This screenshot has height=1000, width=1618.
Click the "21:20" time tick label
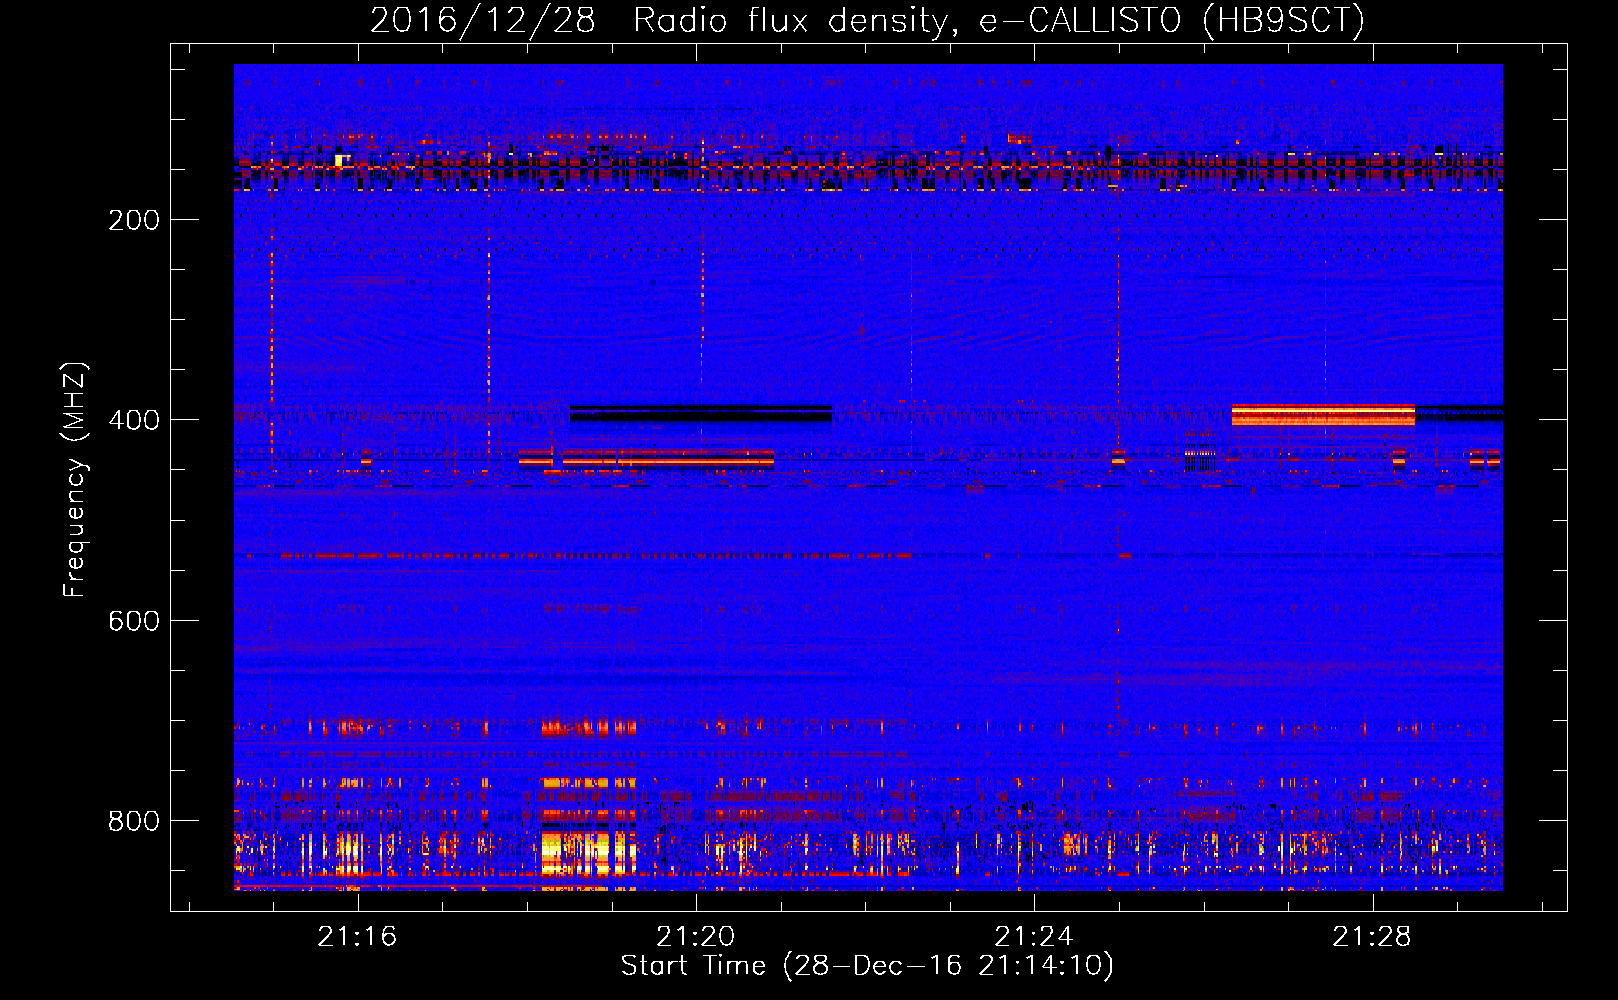tap(695, 937)
